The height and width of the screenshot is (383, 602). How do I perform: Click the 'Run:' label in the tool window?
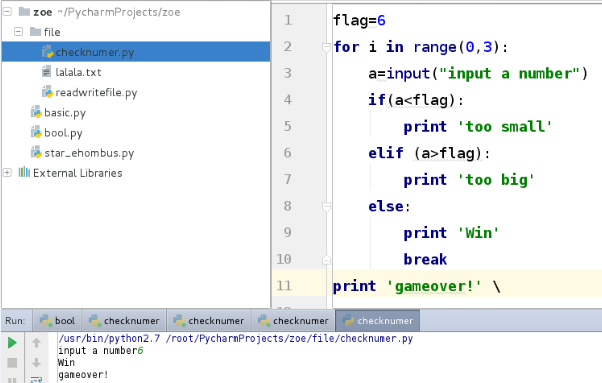coord(15,320)
